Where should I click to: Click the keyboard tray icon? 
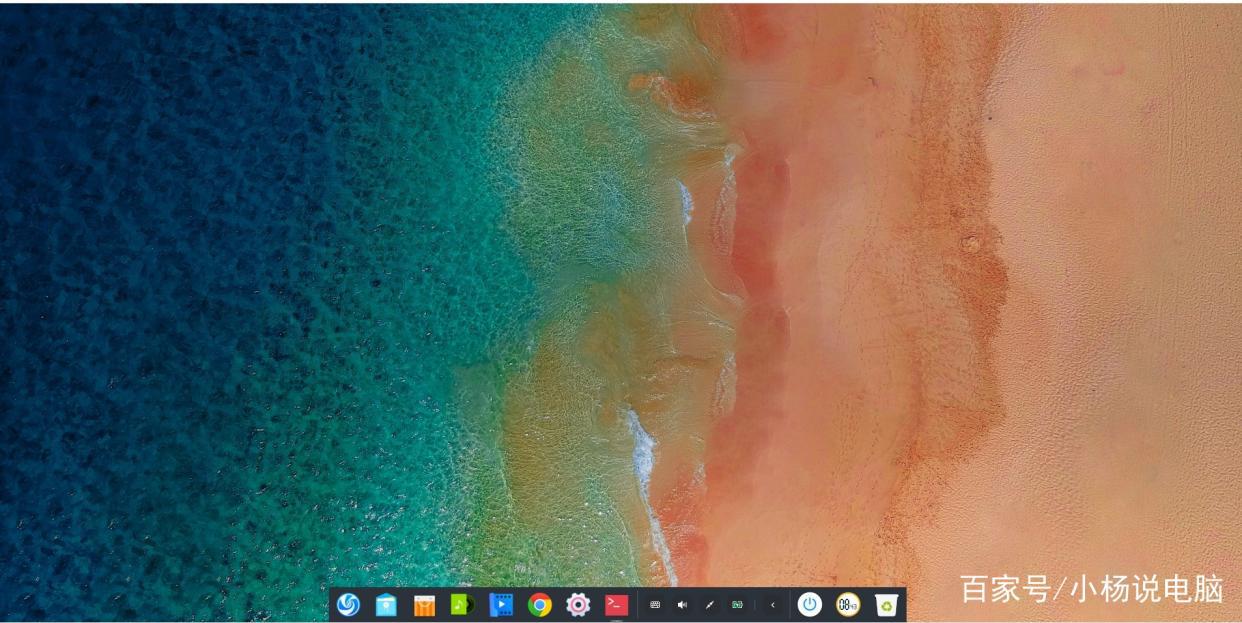click(655, 605)
